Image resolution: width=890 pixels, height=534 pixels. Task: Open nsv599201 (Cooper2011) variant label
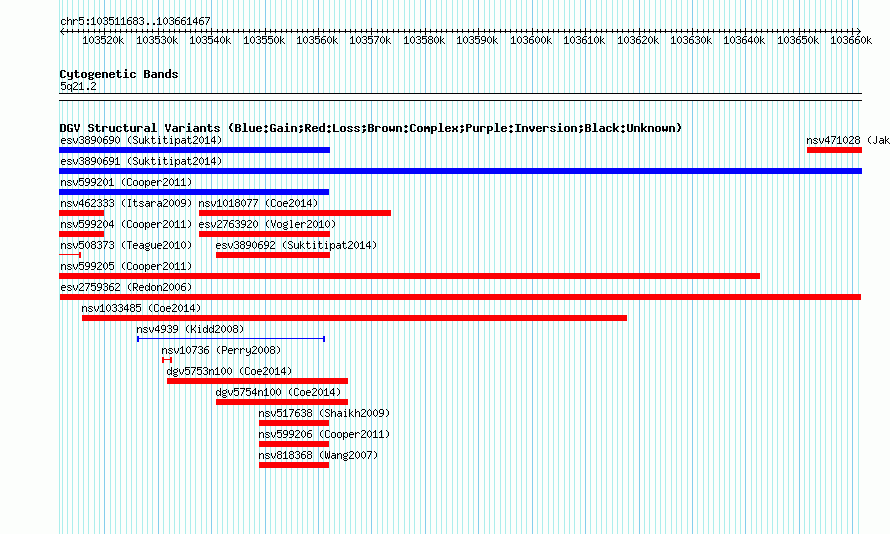pos(126,182)
